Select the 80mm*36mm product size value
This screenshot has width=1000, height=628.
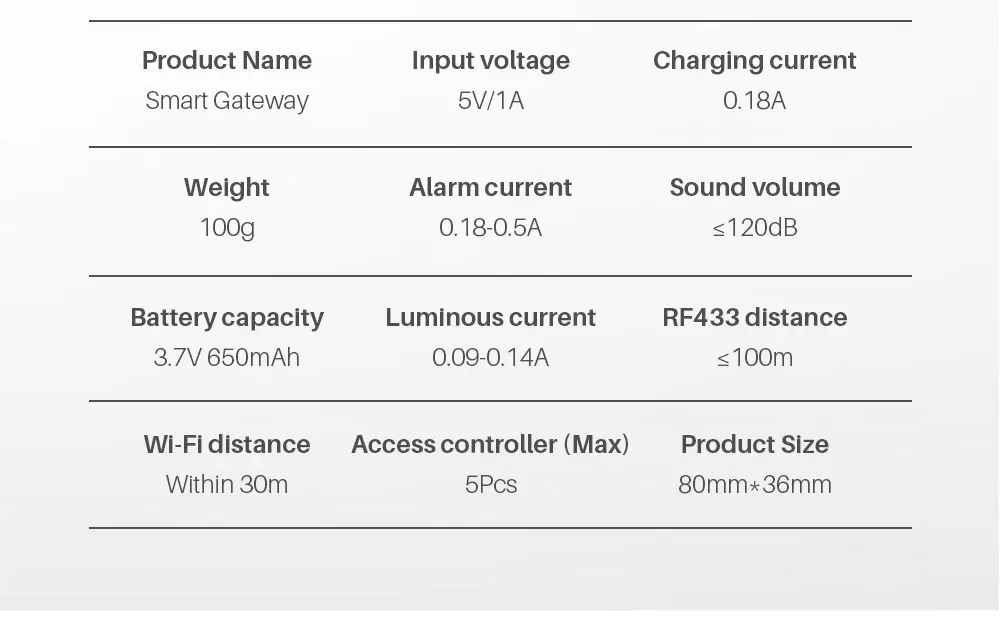point(754,485)
